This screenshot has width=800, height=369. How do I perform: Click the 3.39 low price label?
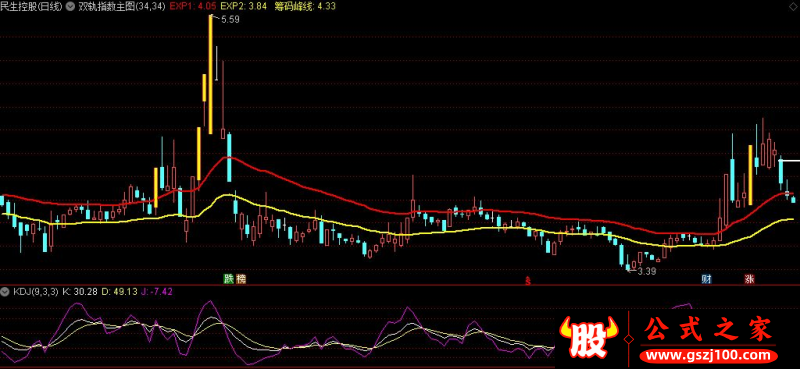(646, 271)
